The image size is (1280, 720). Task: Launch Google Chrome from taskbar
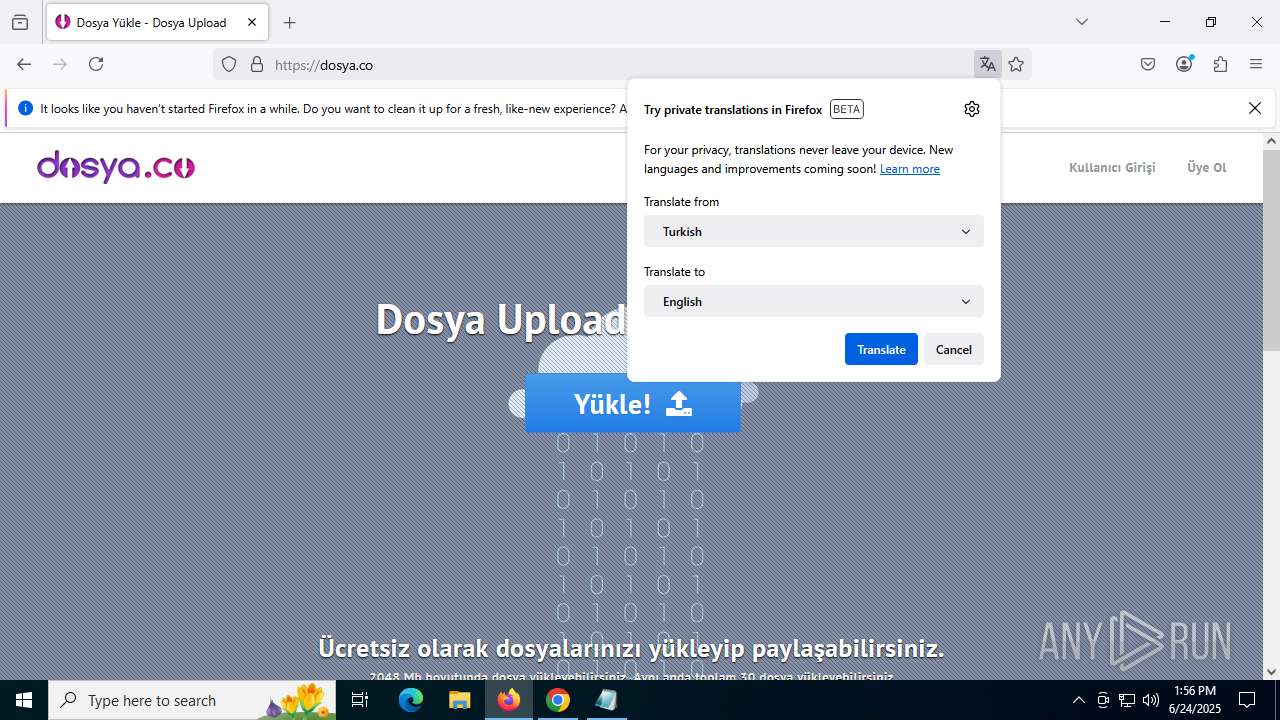tap(558, 700)
